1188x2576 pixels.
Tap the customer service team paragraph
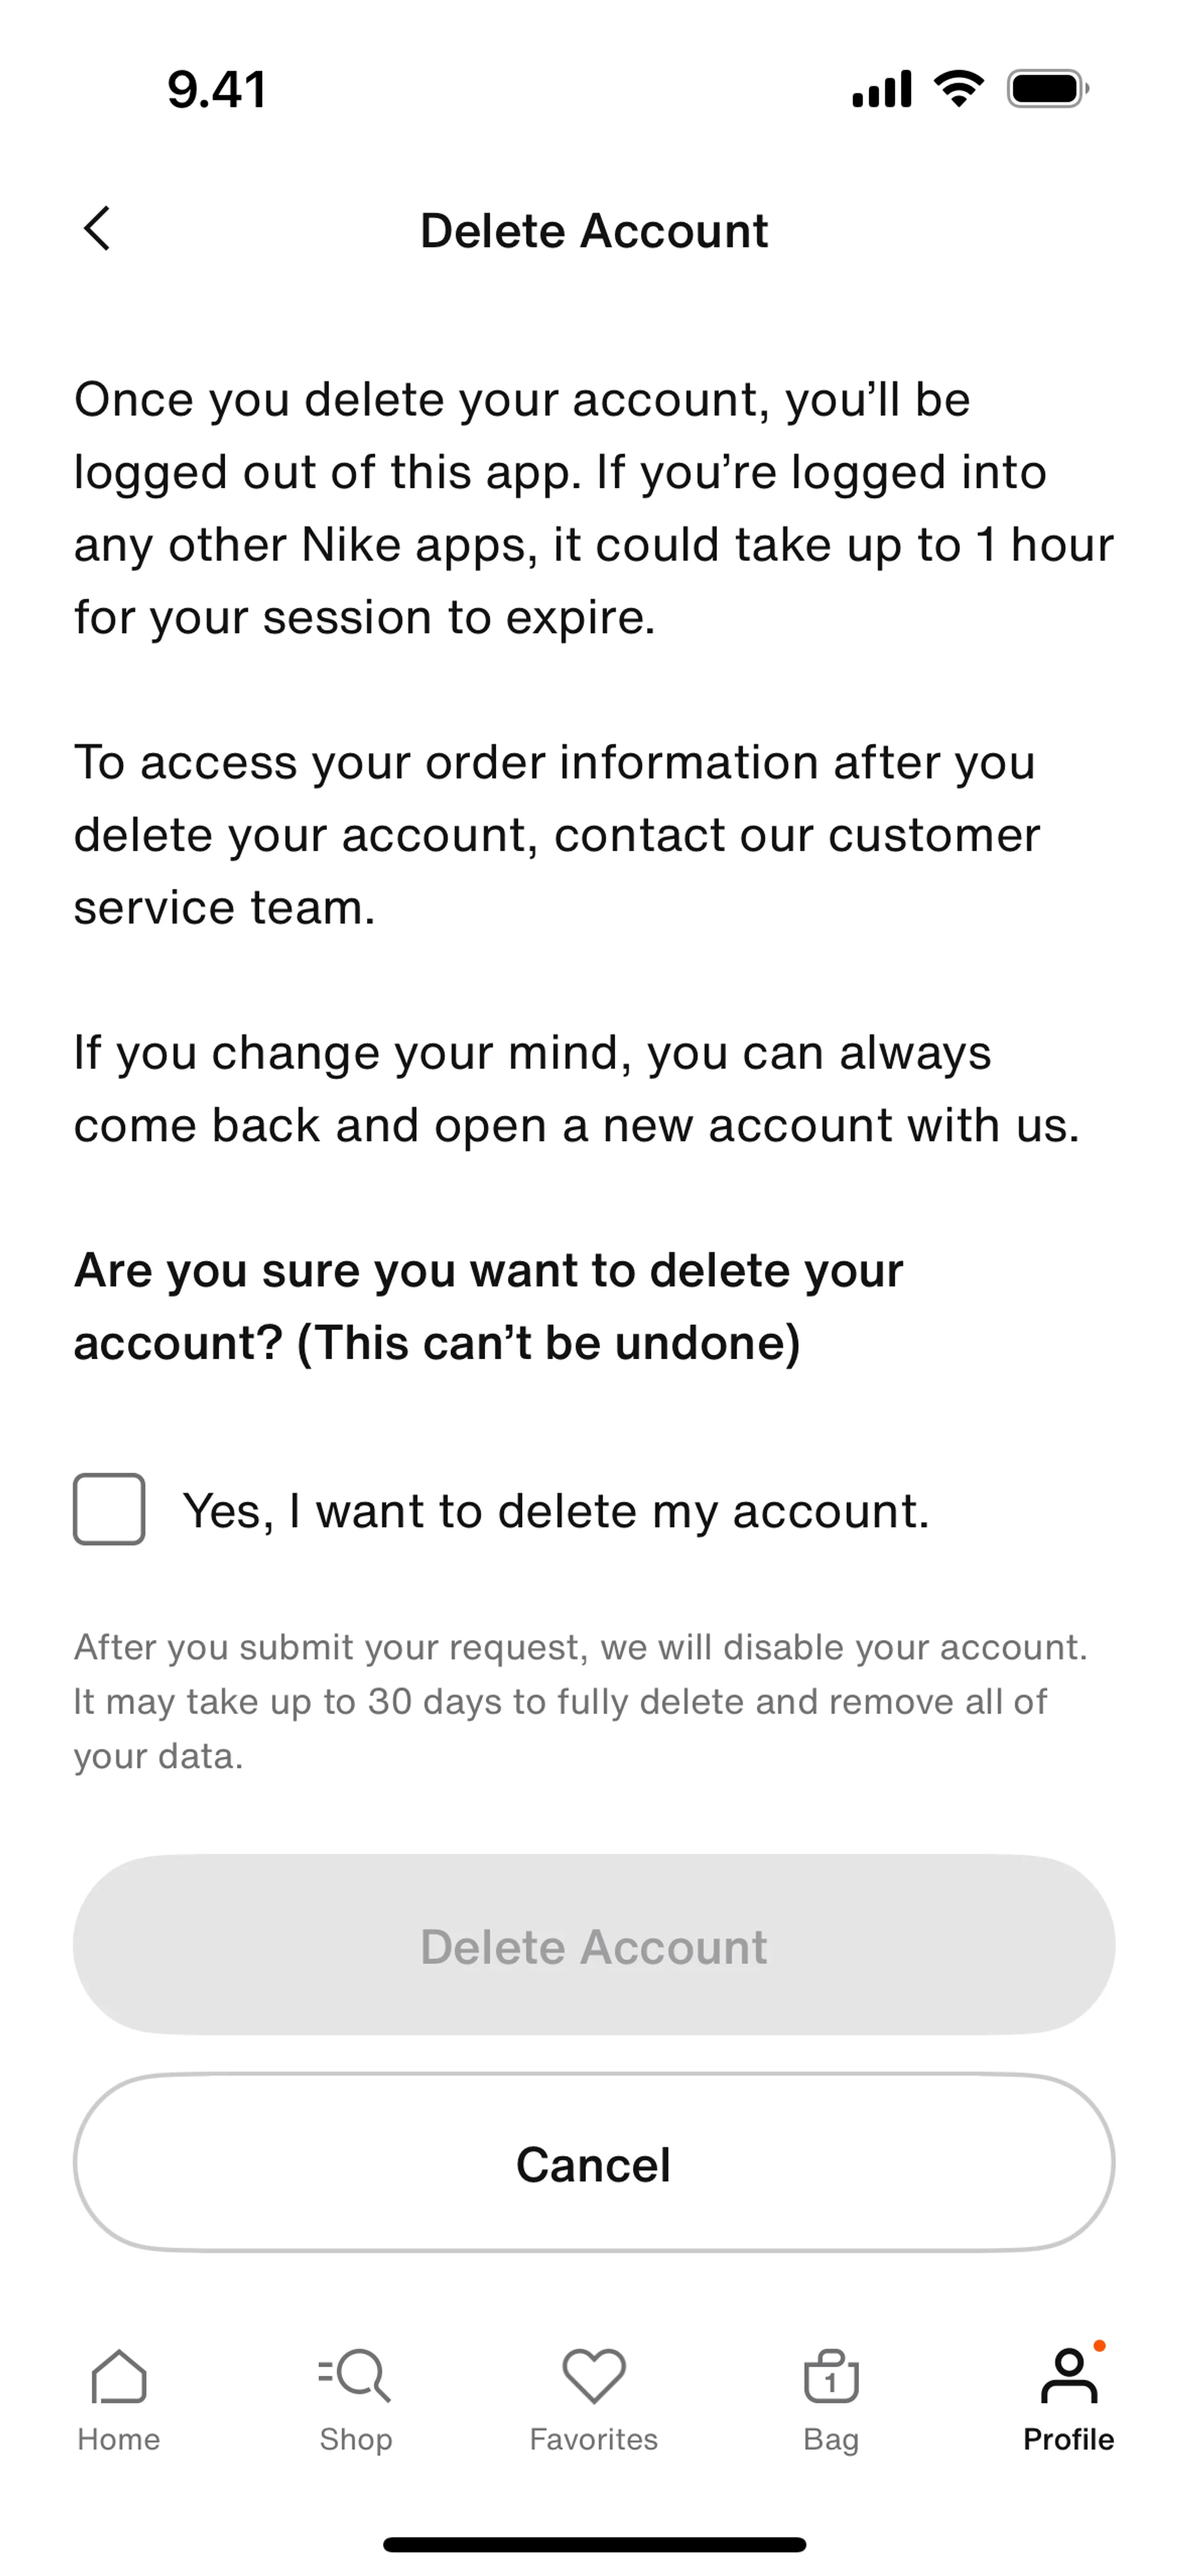pyautogui.click(x=557, y=834)
